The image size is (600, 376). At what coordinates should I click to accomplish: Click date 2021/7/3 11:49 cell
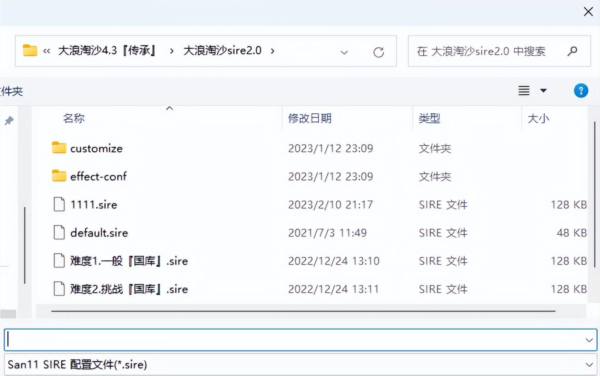click(x=328, y=233)
